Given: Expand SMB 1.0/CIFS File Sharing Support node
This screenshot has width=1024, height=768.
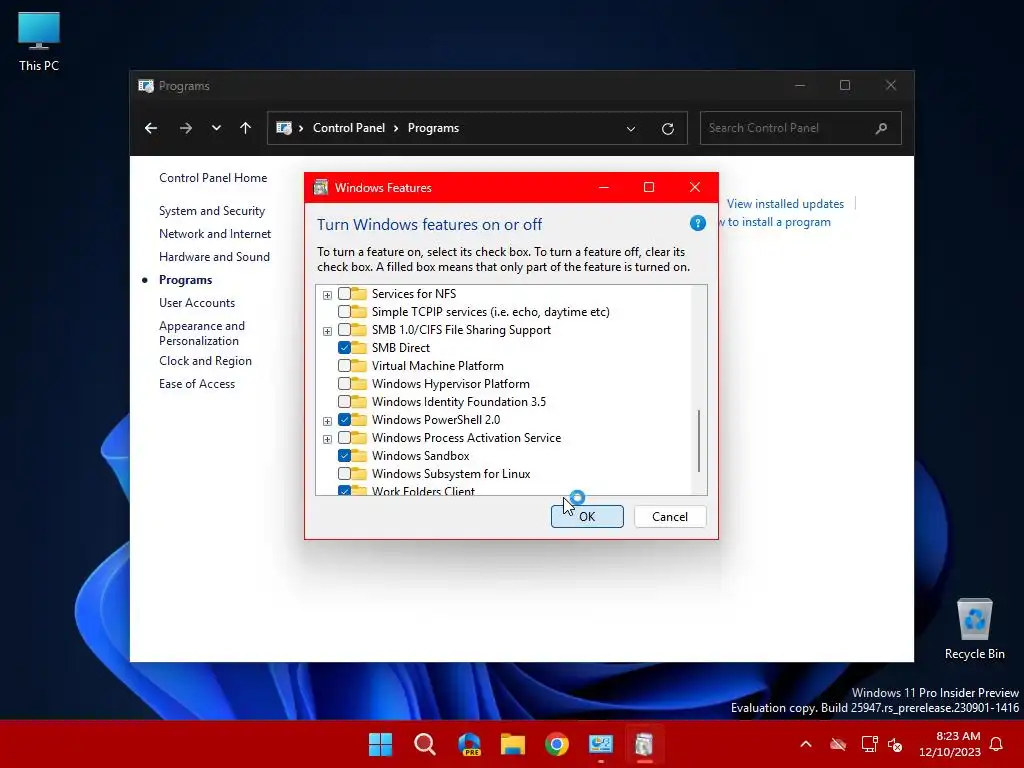Looking at the screenshot, I should (327, 331).
